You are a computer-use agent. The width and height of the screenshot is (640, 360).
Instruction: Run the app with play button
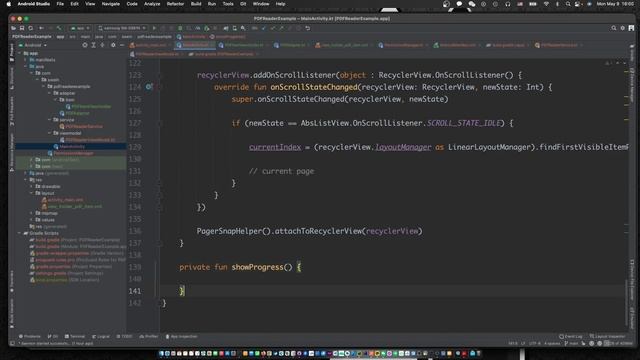click(x=154, y=28)
